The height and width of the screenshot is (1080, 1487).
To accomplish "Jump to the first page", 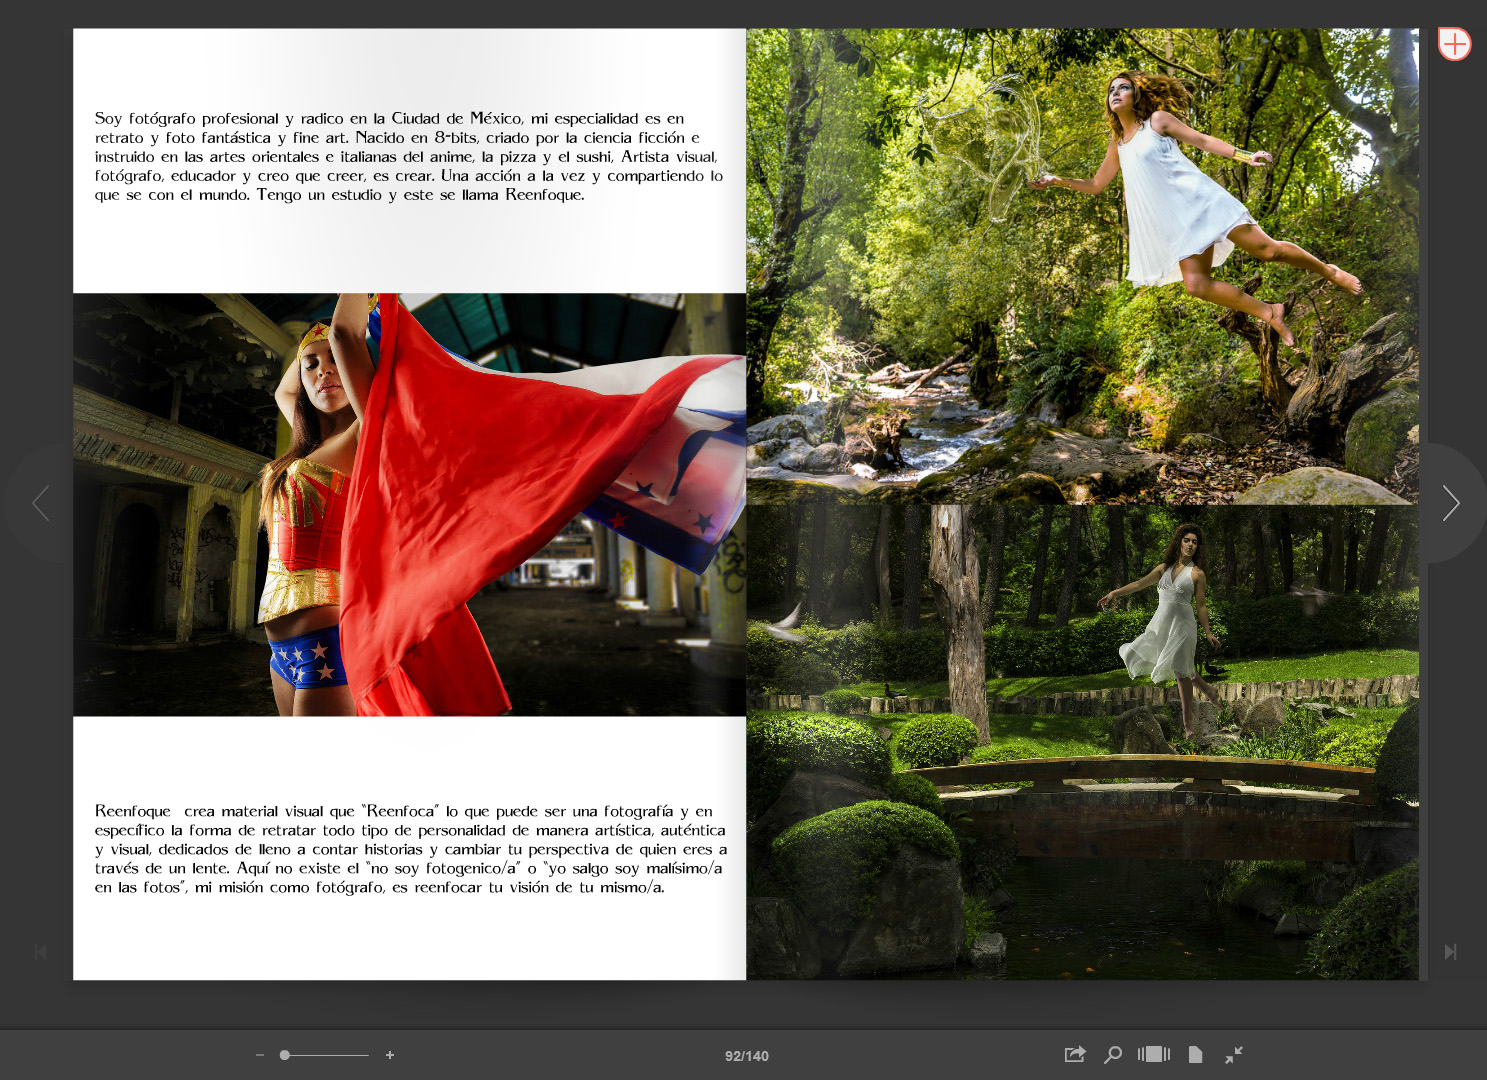I will pyautogui.click(x=40, y=952).
